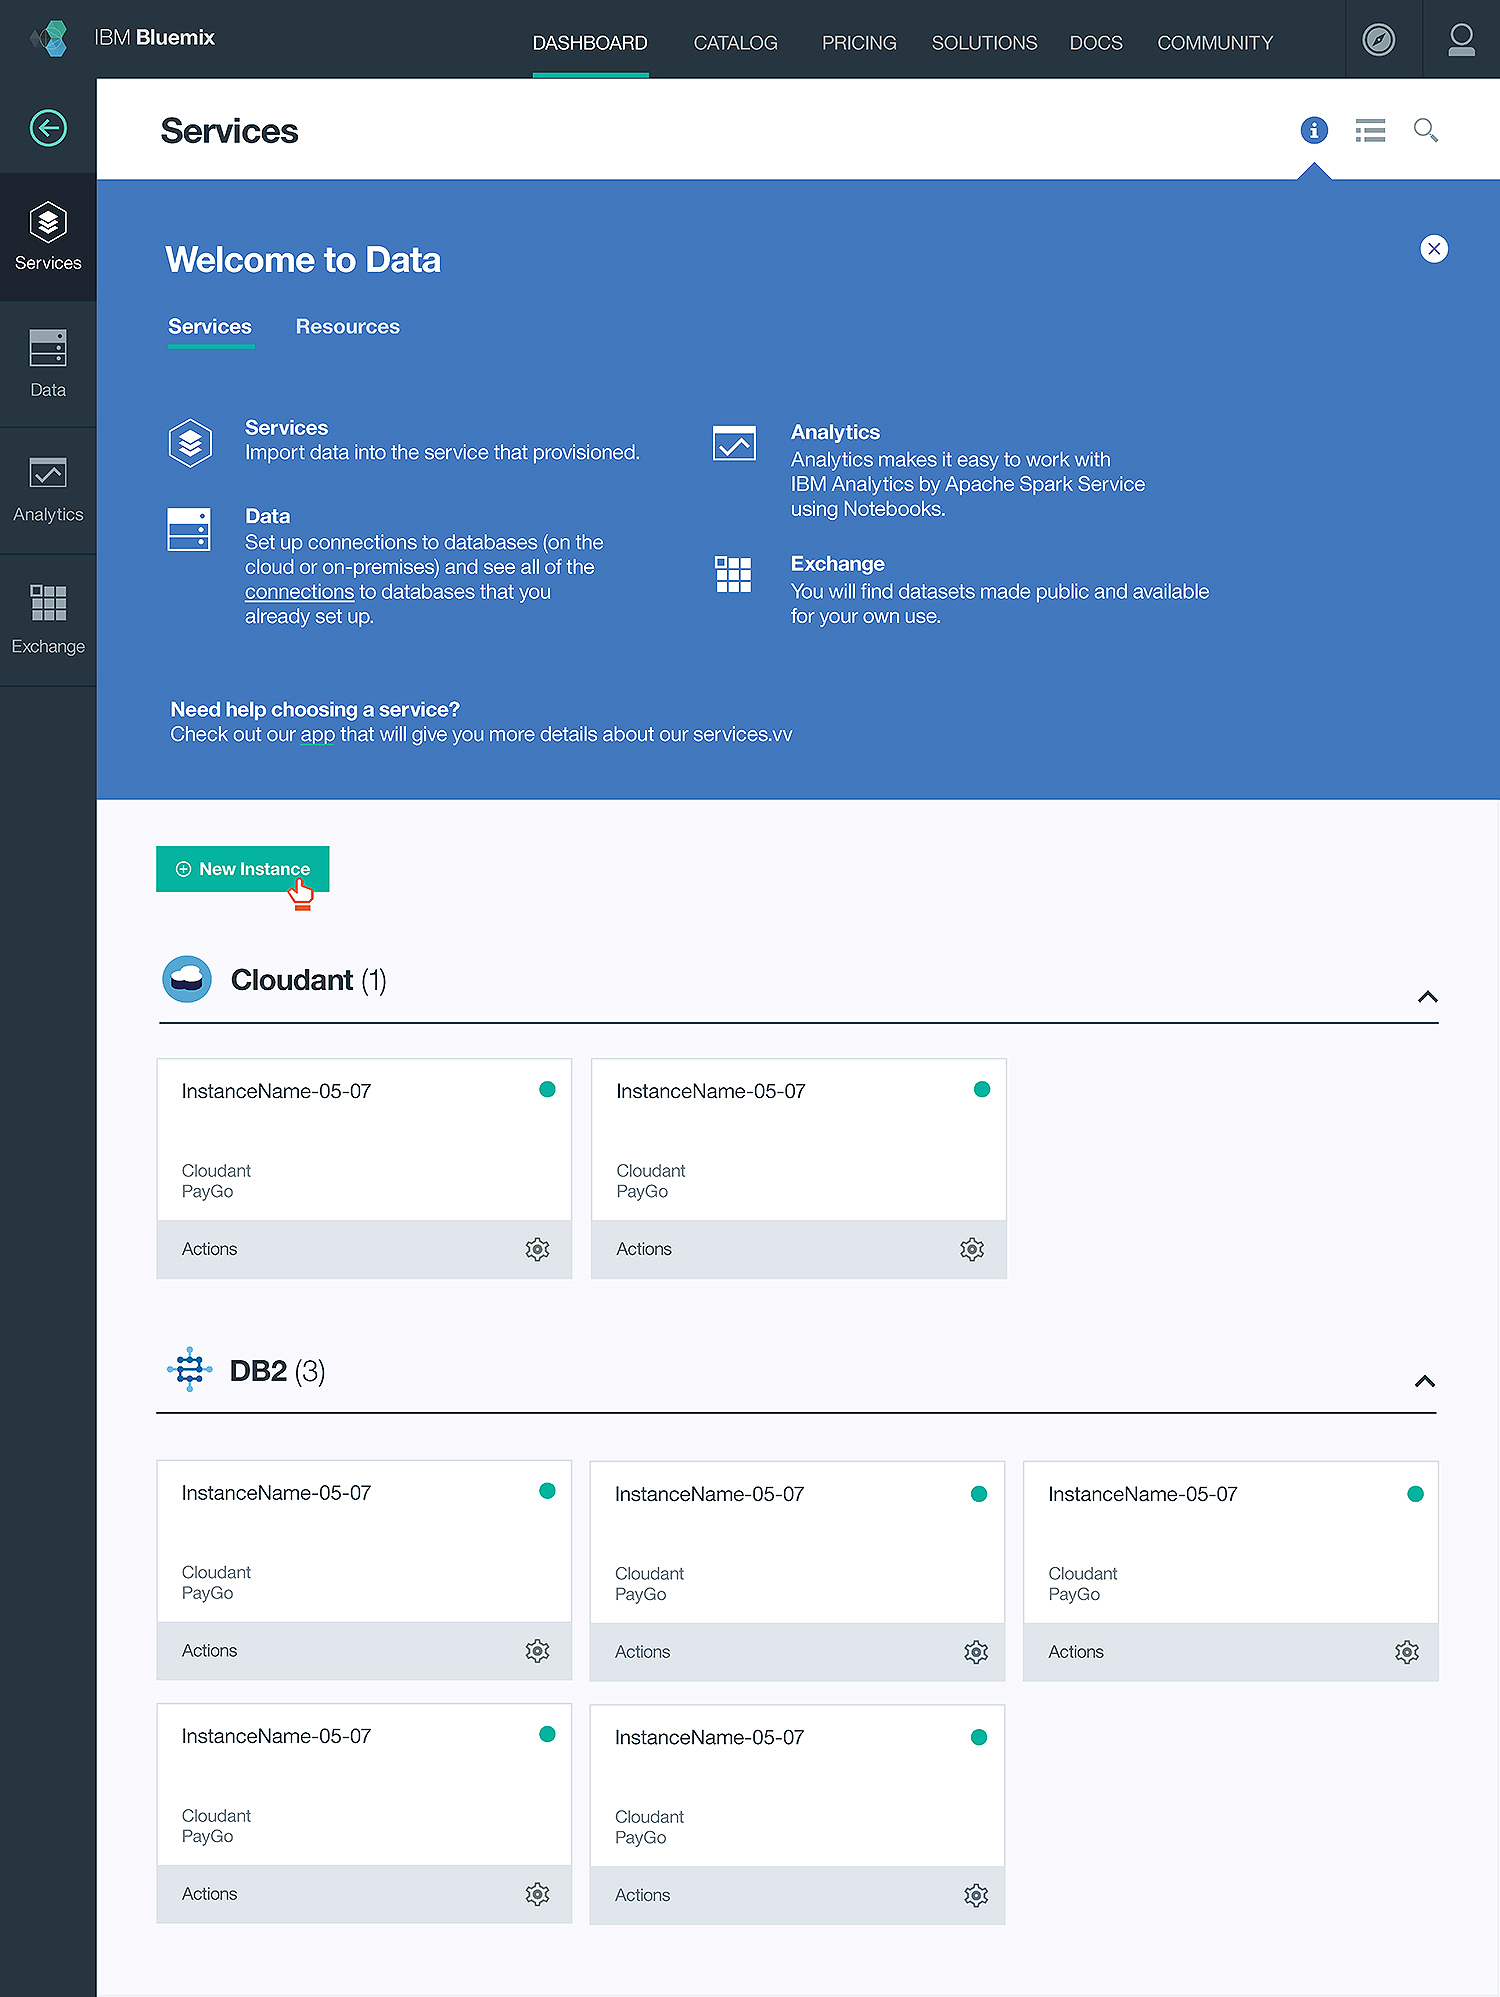Open the user profile icon
This screenshot has width=1500, height=1997.
tap(1461, 40)
